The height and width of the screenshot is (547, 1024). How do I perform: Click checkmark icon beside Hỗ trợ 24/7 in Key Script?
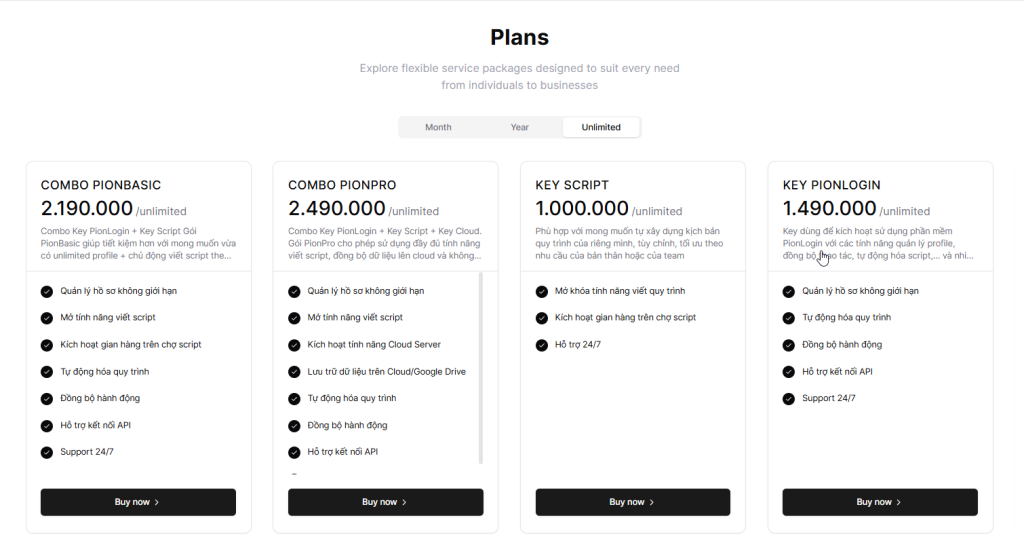(542, 345)
